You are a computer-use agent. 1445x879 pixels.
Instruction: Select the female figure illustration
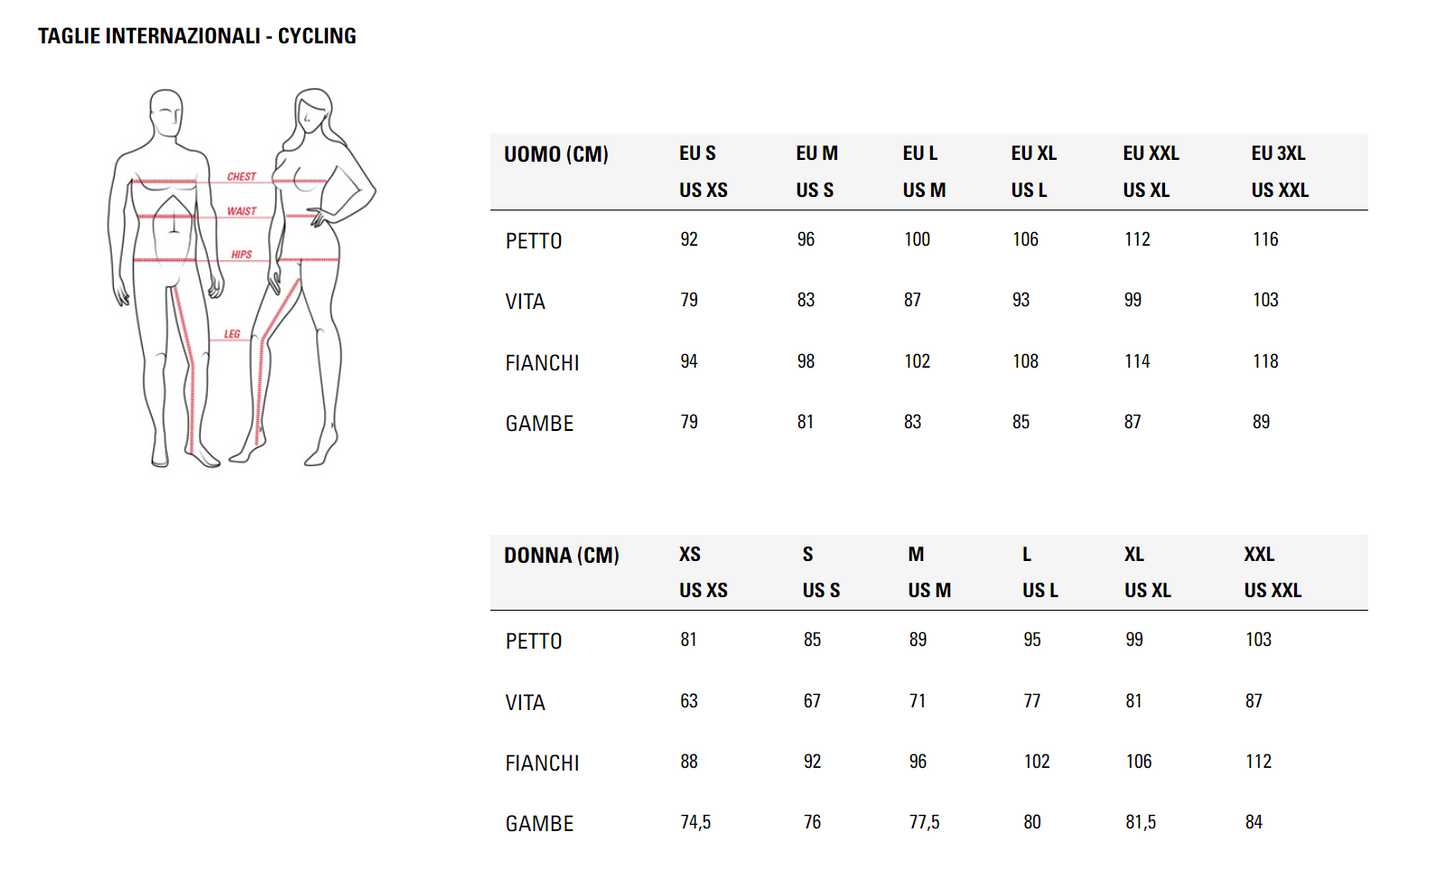[x=303, y=277]
